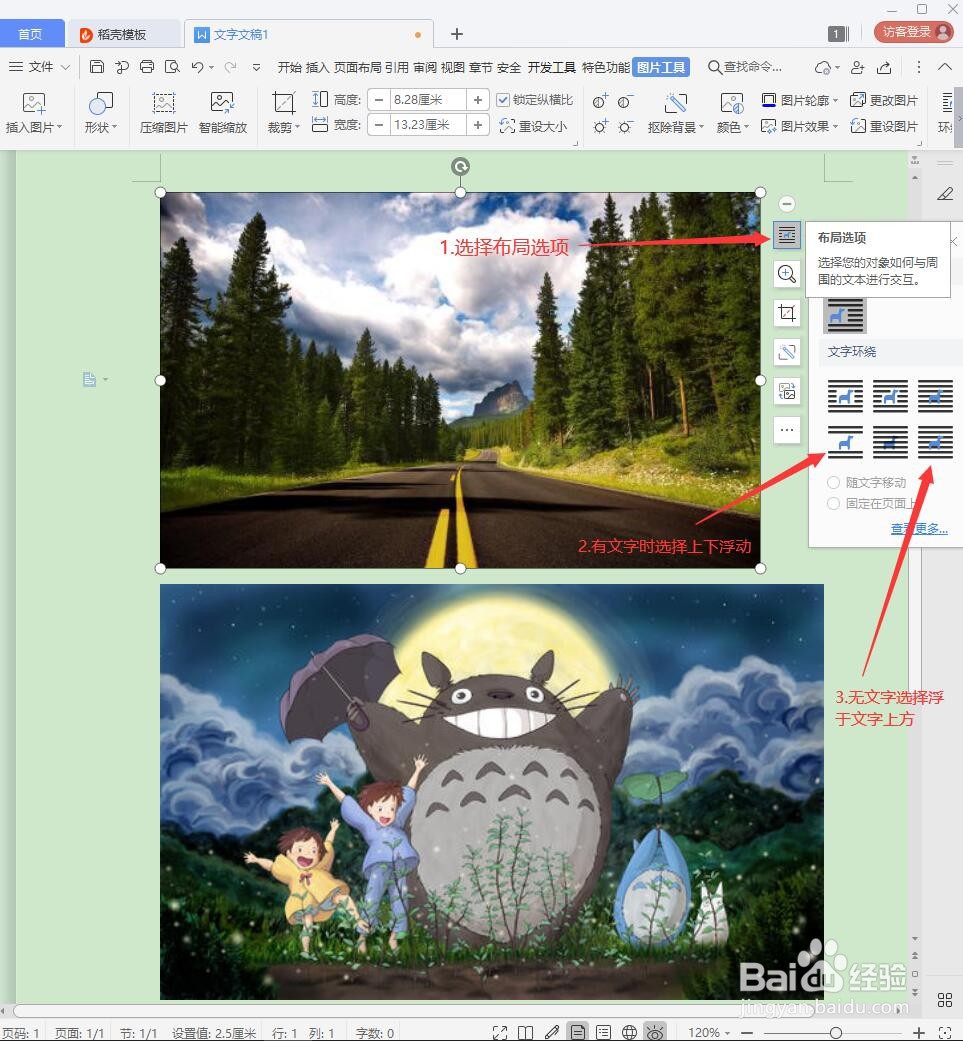Viewport: 963px width, 1041px height.
Task: Decrease brightness sun icon
Action: 625,126
